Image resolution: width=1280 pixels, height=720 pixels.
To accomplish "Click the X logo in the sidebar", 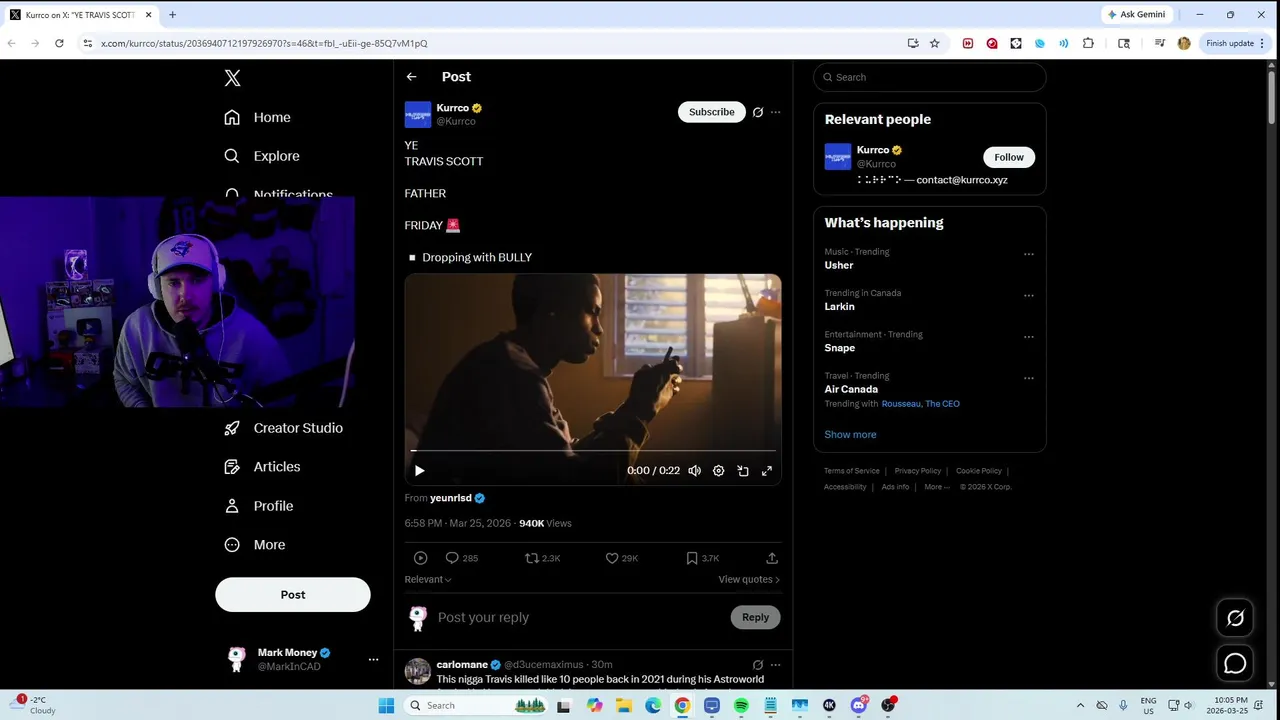I will tap(232, 78).
